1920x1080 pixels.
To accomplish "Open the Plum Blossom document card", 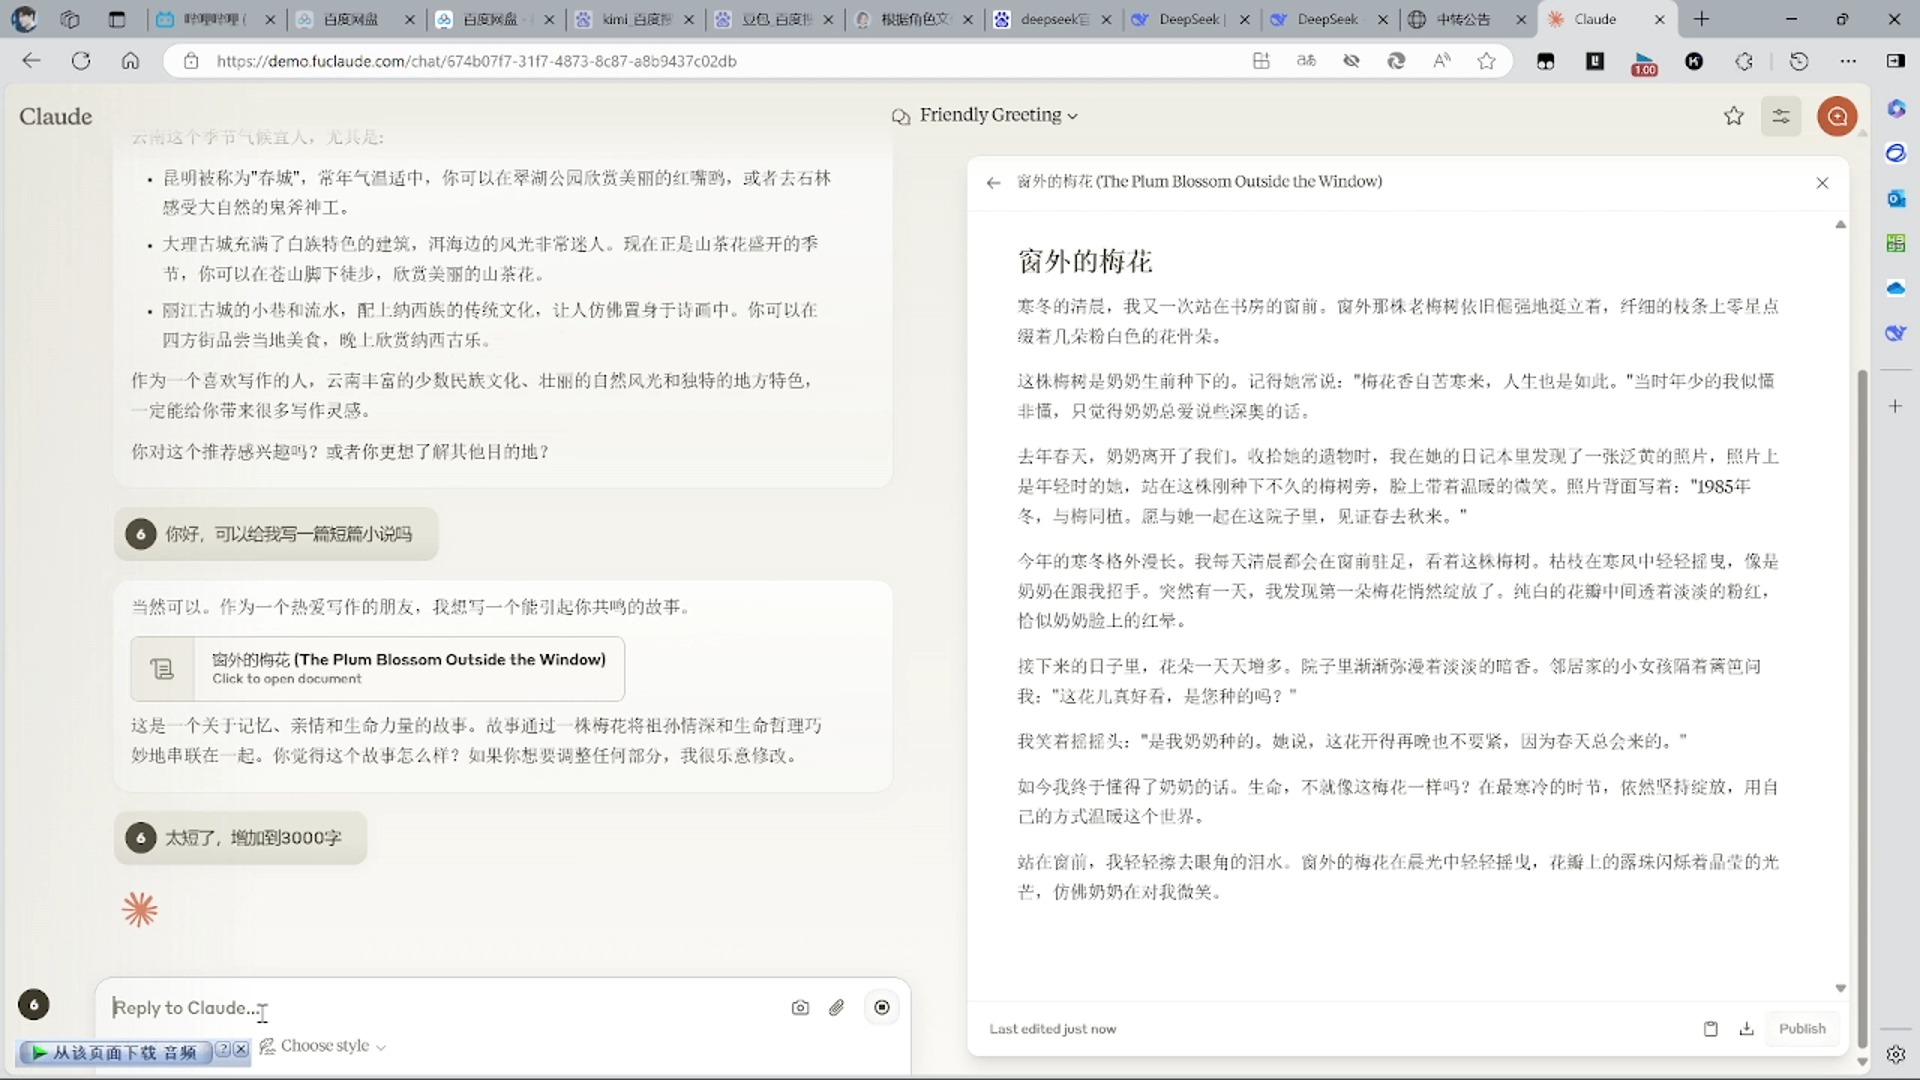I will coord(377,668).
